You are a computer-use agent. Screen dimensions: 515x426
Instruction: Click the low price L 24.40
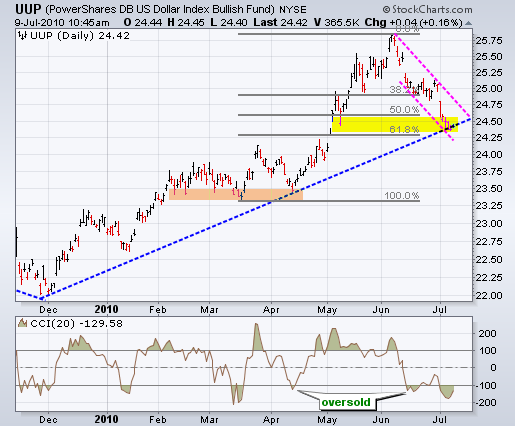click(229, 22)
